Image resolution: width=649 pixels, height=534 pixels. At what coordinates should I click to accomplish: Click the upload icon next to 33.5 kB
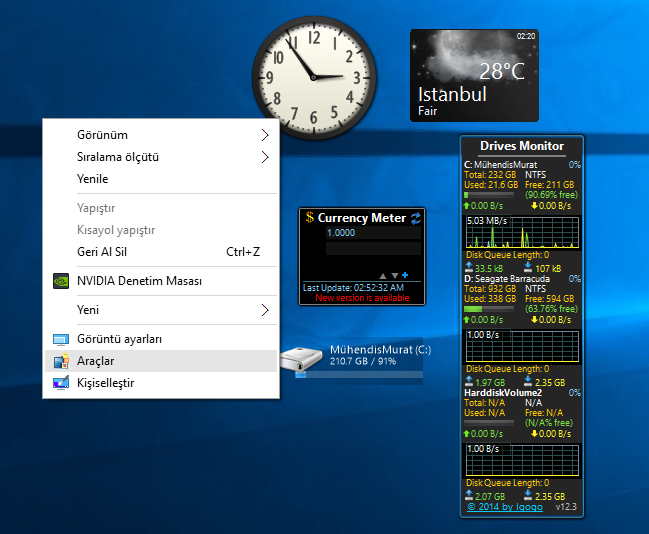point(469,267)
